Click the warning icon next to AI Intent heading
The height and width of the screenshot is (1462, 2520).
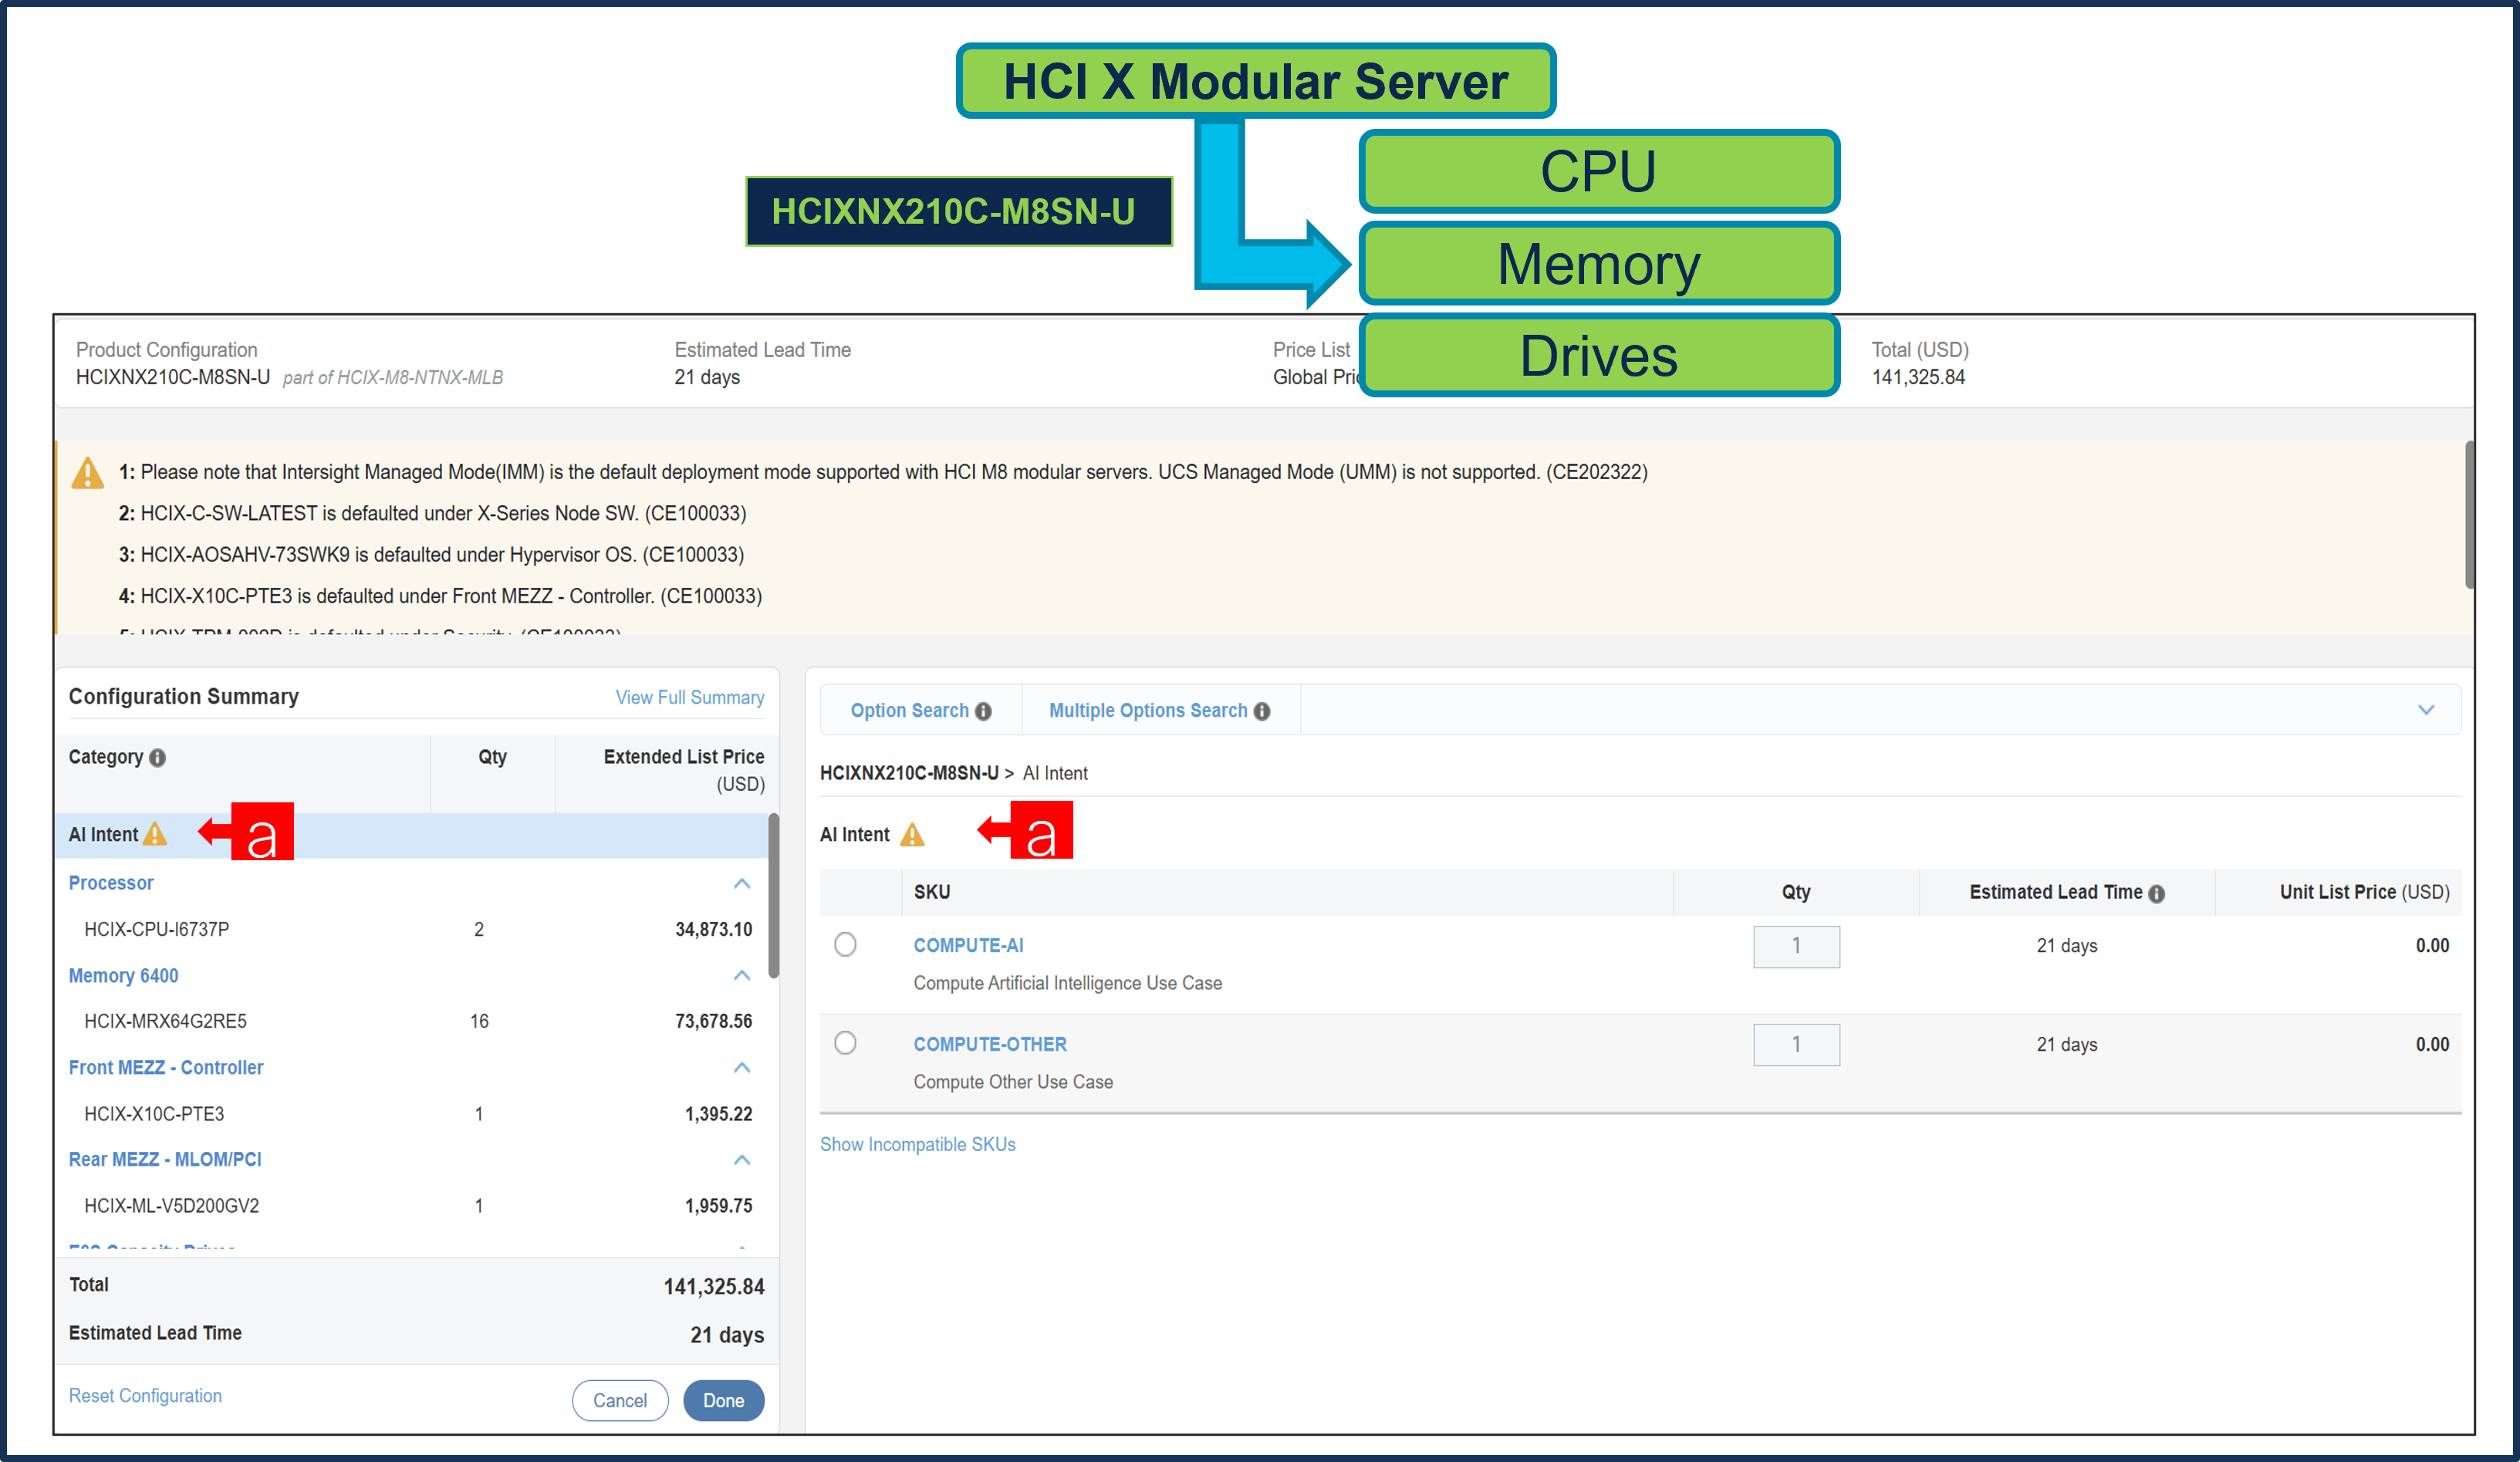point(912,834)
